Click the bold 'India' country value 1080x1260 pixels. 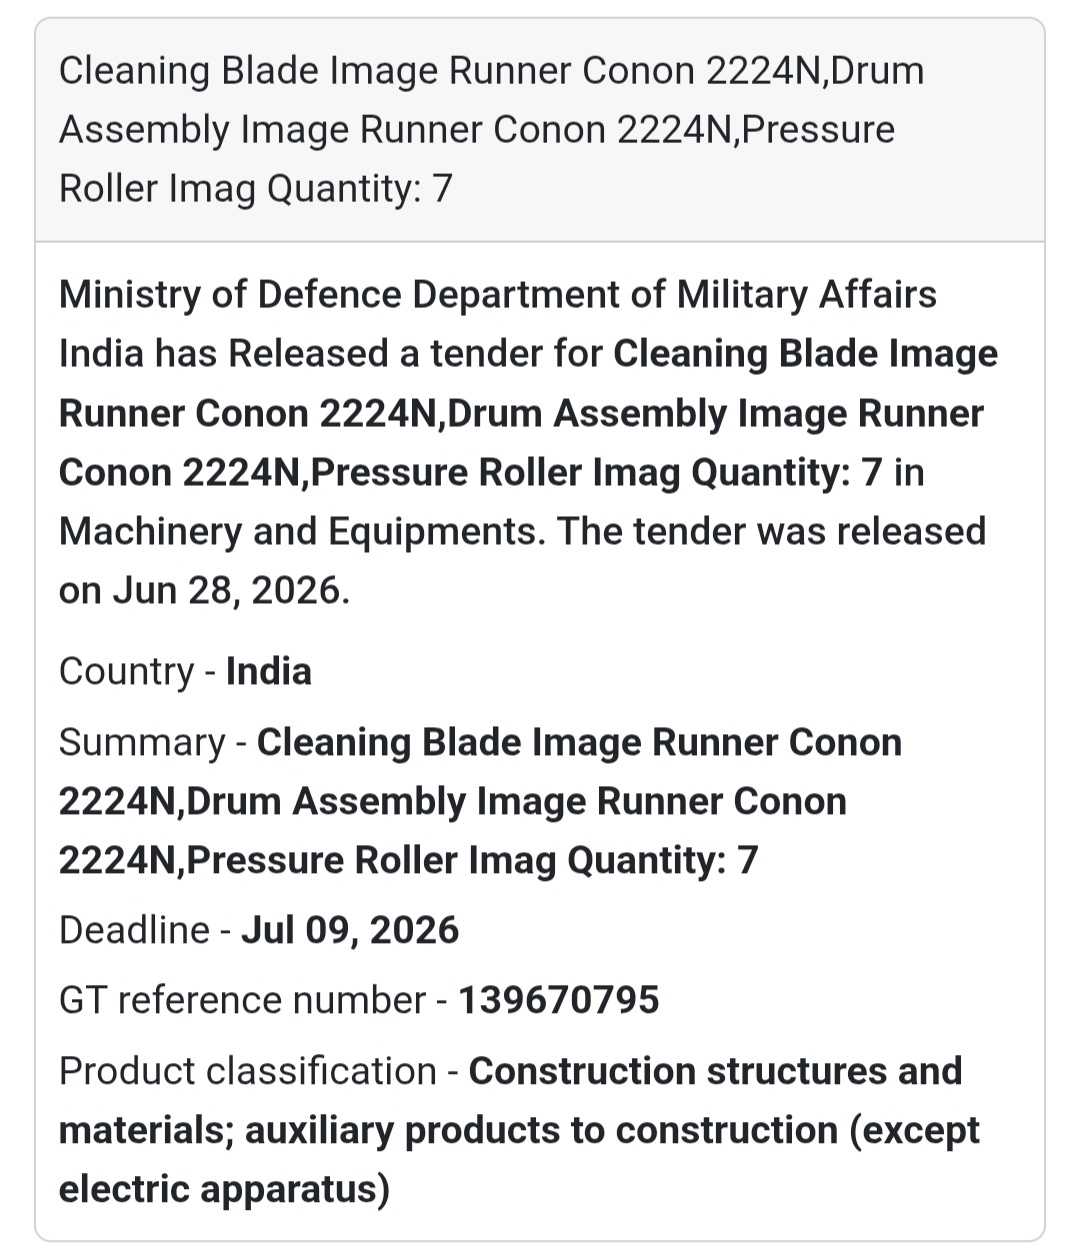[269, 671]
